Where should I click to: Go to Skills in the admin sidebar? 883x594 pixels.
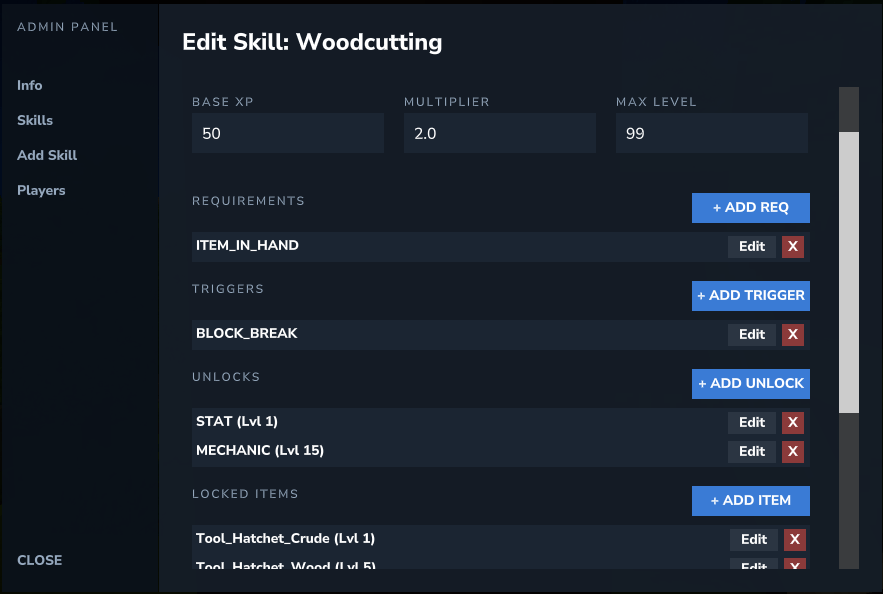35,121
